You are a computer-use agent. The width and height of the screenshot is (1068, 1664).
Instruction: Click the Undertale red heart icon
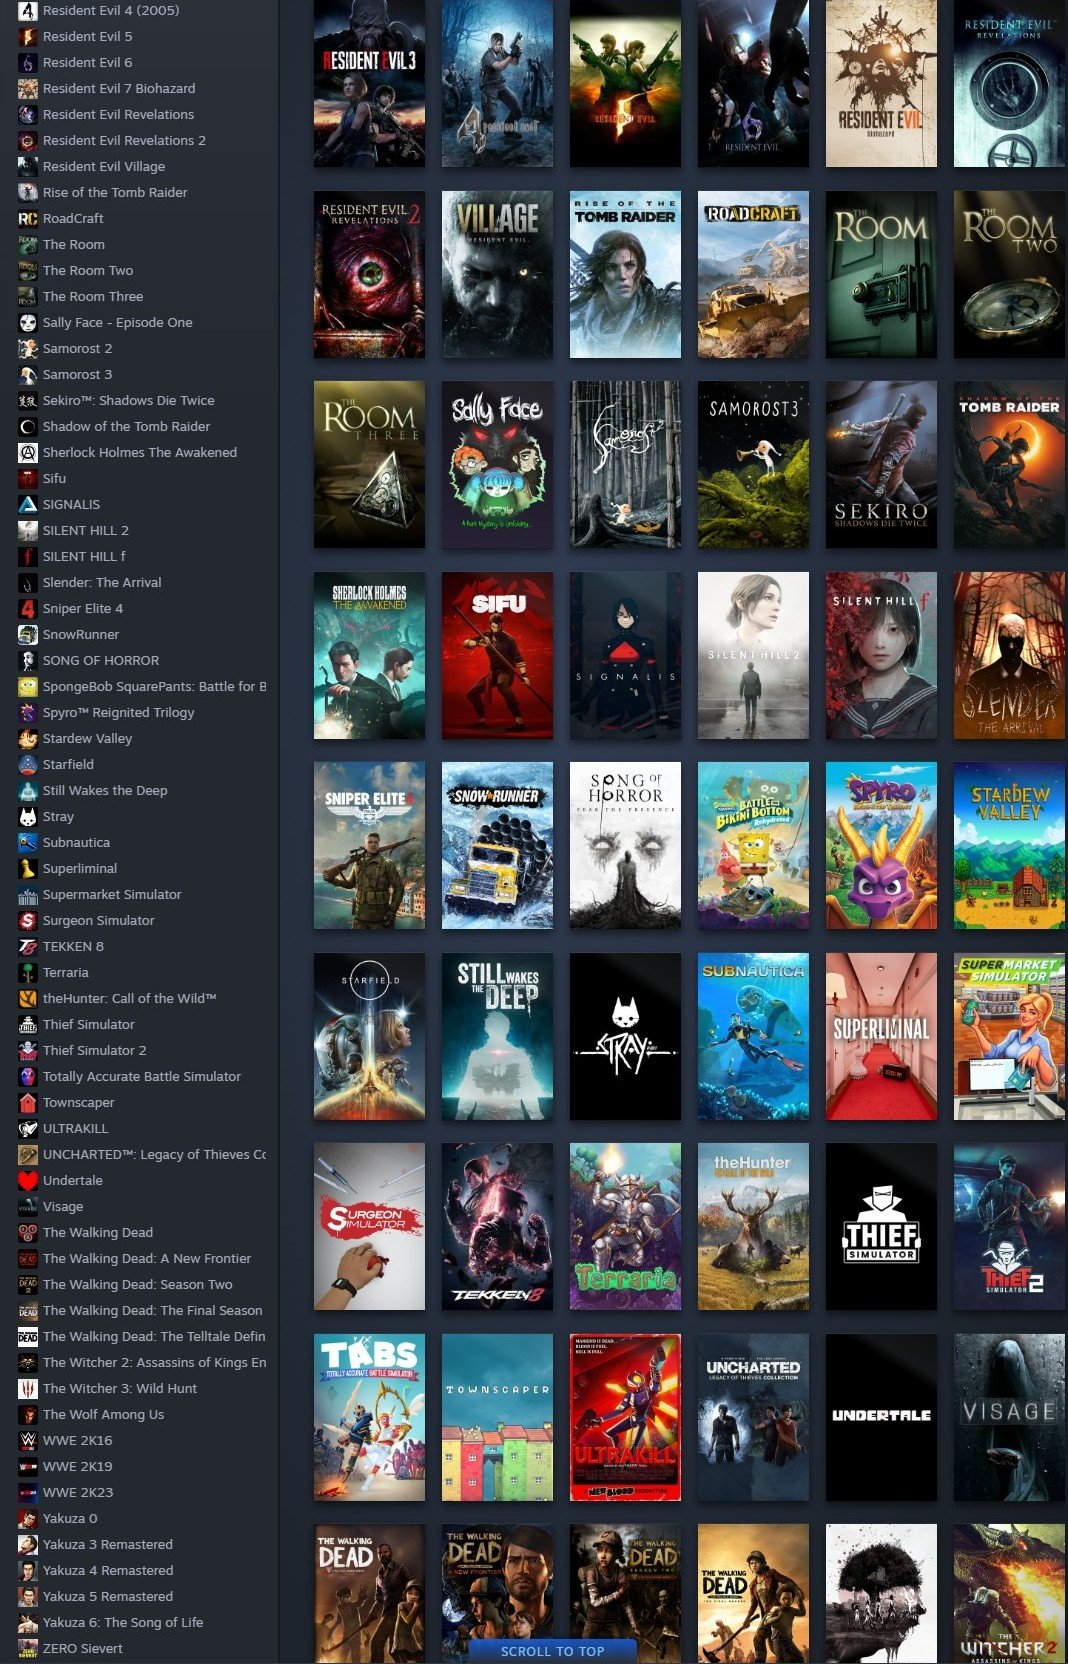(x=28, y=1181)
